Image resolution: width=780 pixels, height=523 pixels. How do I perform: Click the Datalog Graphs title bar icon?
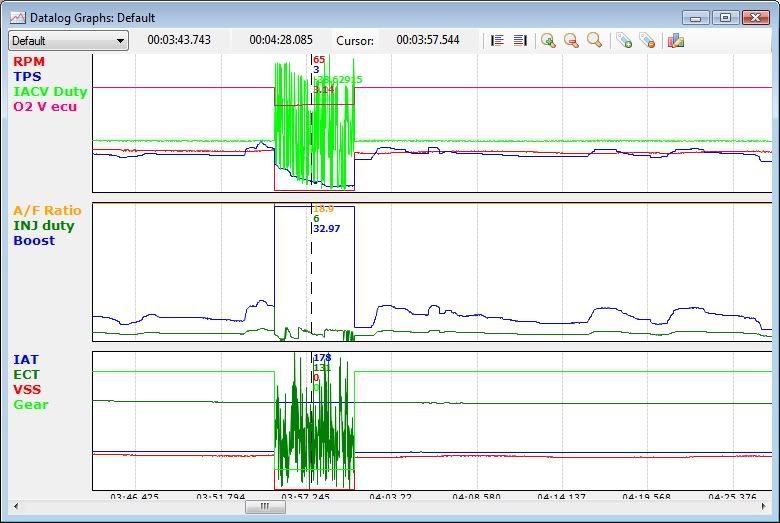(x=18, y=18)
